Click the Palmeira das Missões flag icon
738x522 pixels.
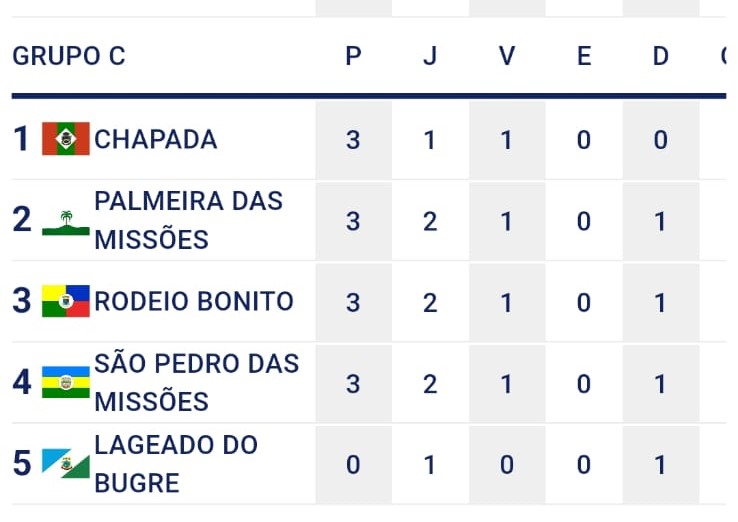pos(66,221)
